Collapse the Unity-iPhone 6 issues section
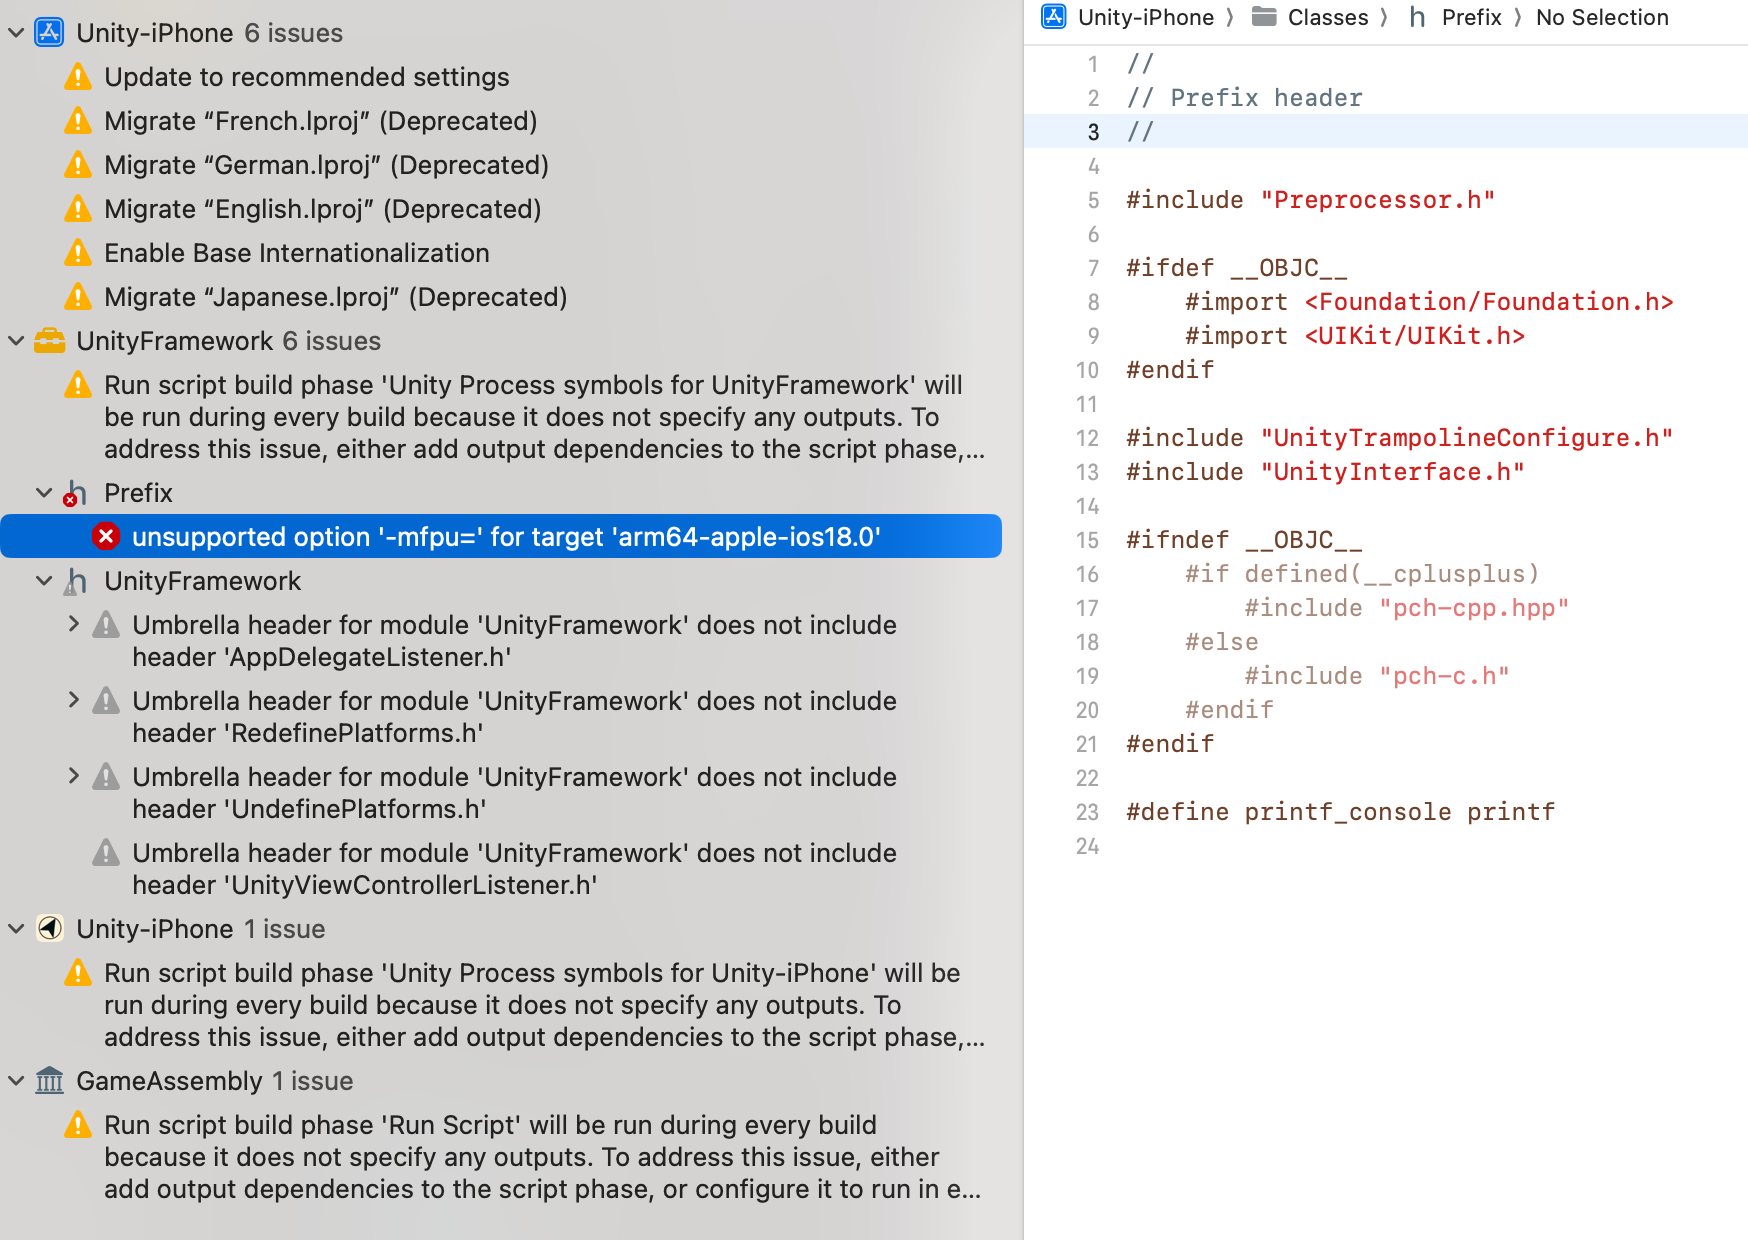1748x1240 pixels. (15, 32)
